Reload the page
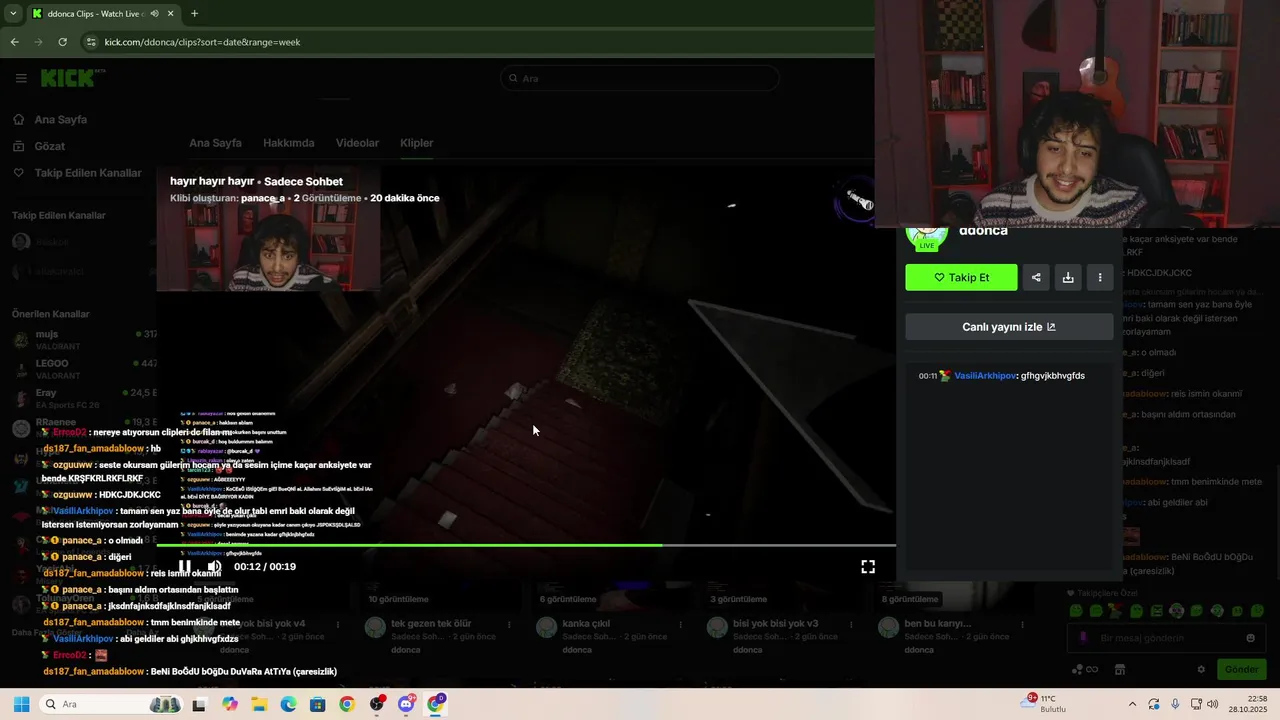The height and width of the screenshot is (720, 1280). 62,42
